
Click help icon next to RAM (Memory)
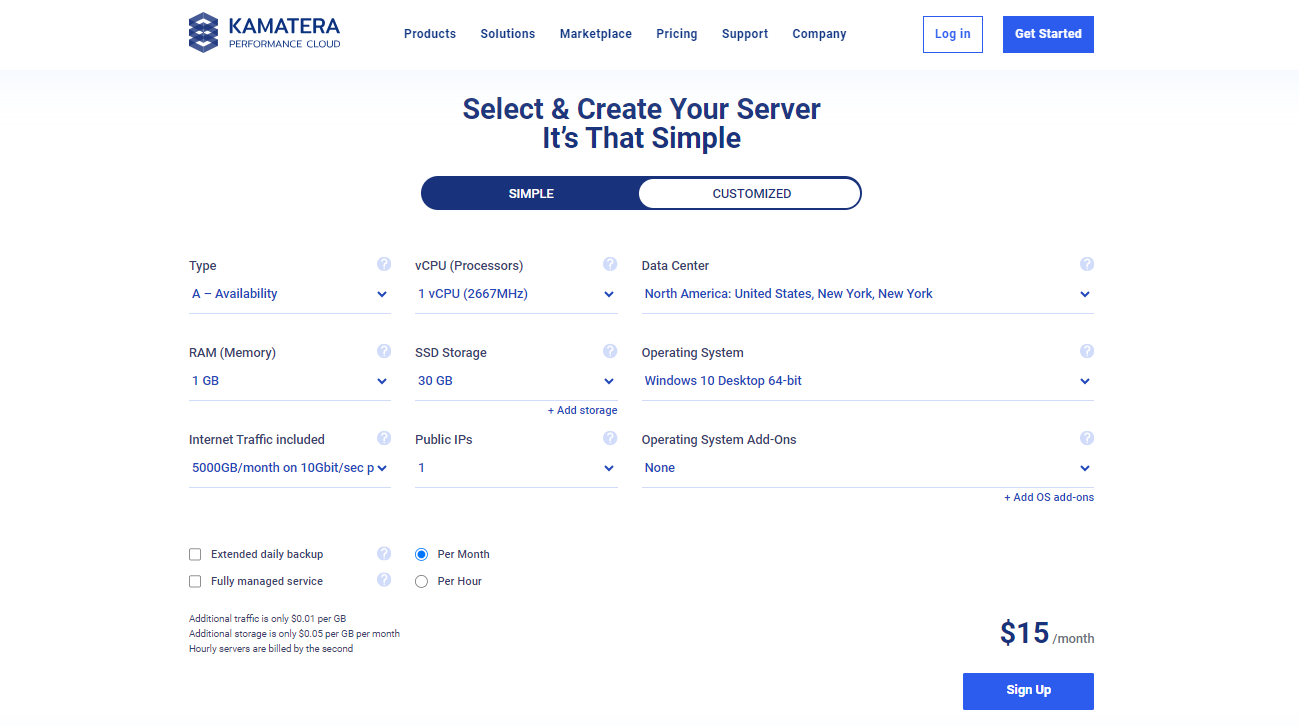click(384, 352)
